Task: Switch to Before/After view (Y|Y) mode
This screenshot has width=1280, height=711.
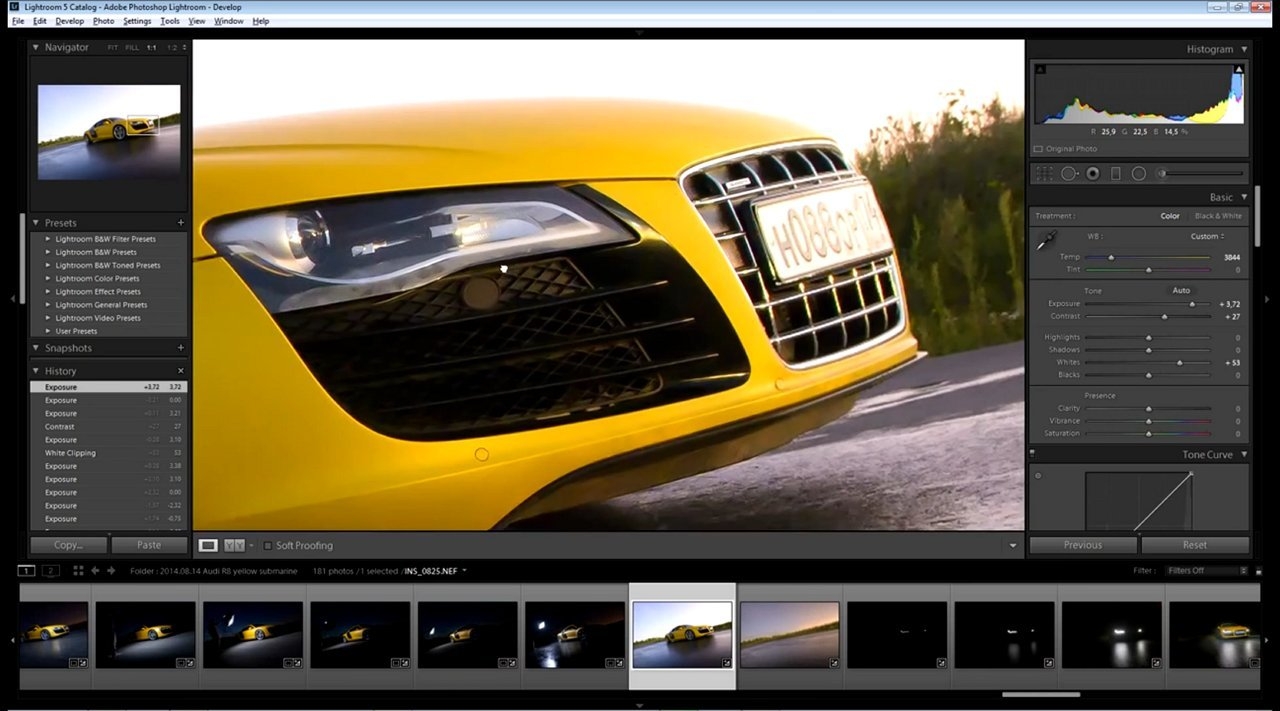Action: (x=234, y=545)
